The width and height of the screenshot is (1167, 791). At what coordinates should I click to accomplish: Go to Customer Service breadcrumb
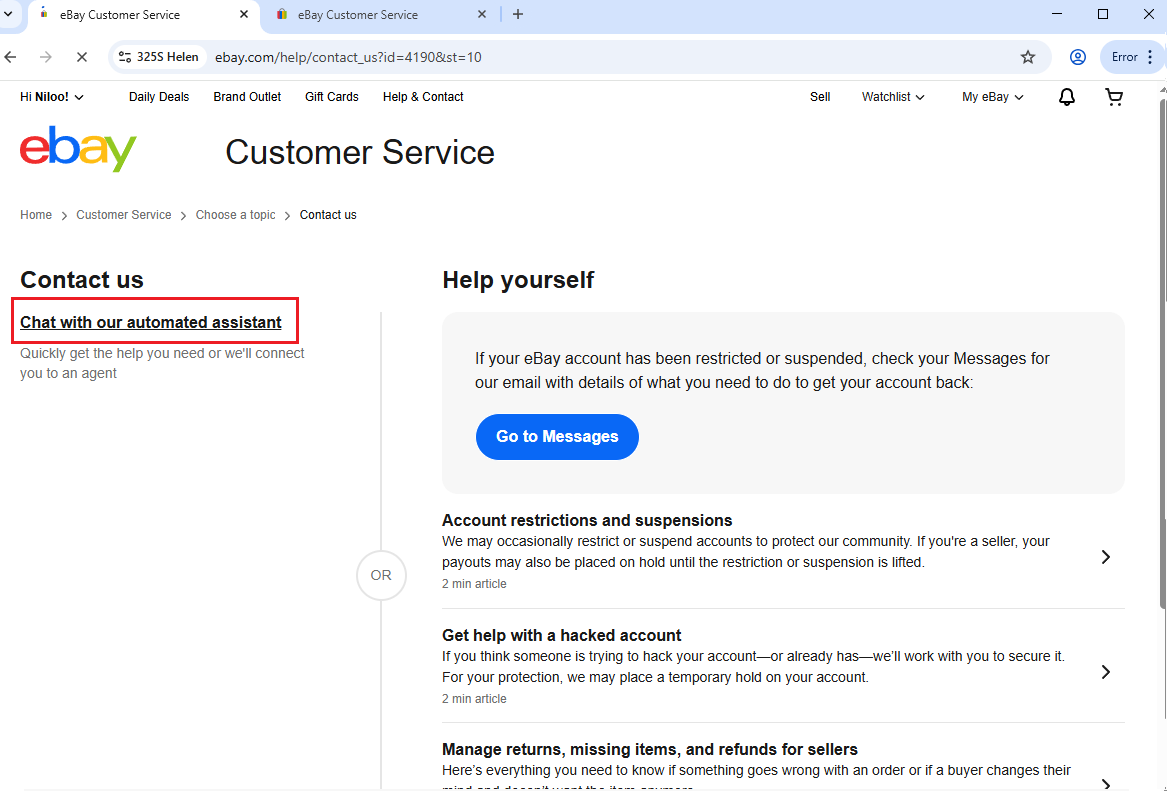click(x=124, y=215)
